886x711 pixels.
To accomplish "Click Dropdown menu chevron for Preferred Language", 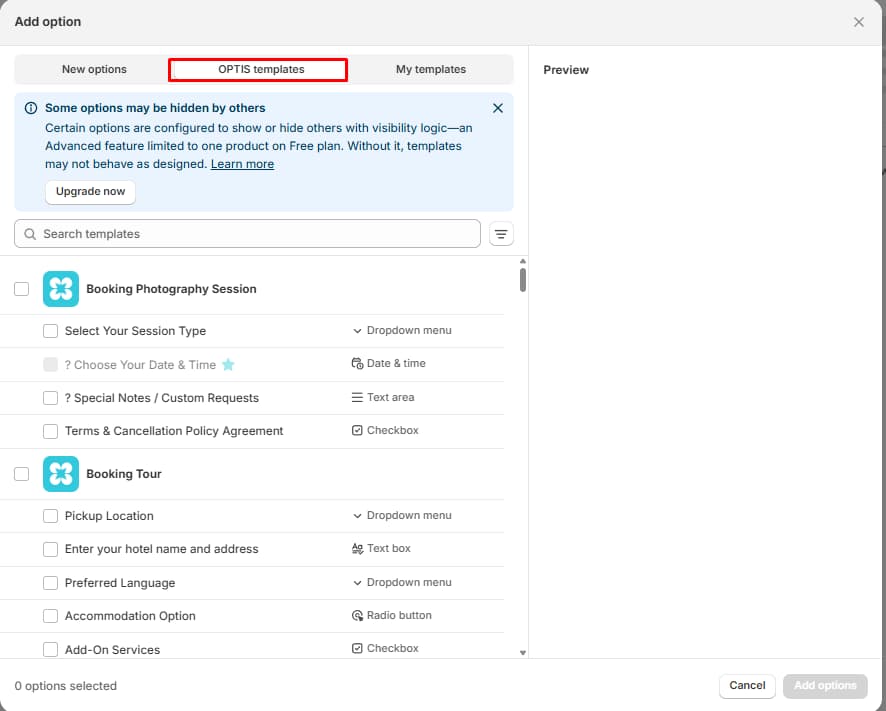I will click(357, 583).
